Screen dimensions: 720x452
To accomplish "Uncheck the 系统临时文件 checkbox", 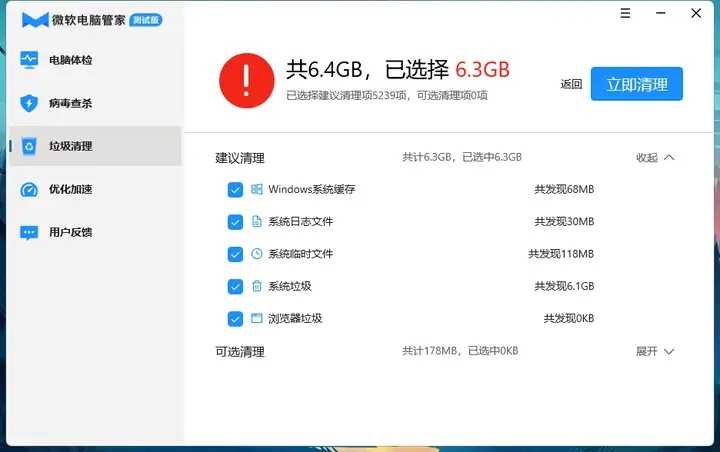I will [235, 254].
